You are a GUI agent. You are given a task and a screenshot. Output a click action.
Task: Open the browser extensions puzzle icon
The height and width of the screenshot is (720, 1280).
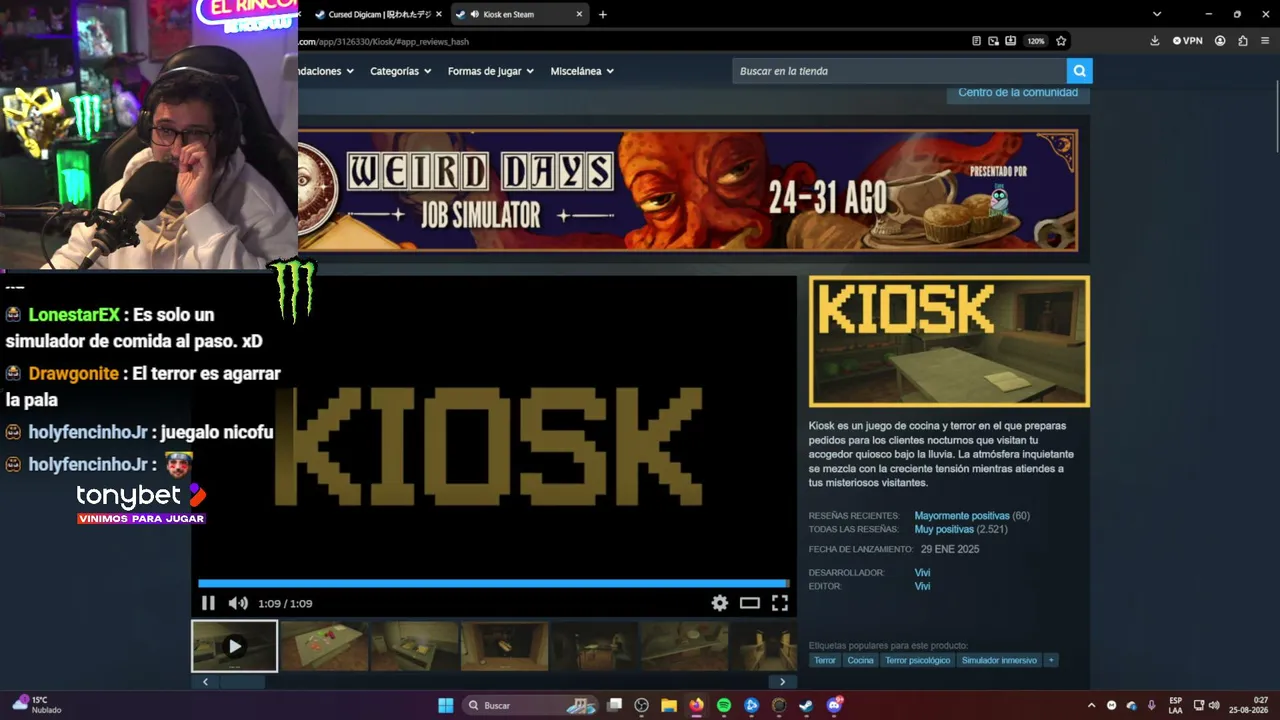[x=1243, y=41]
